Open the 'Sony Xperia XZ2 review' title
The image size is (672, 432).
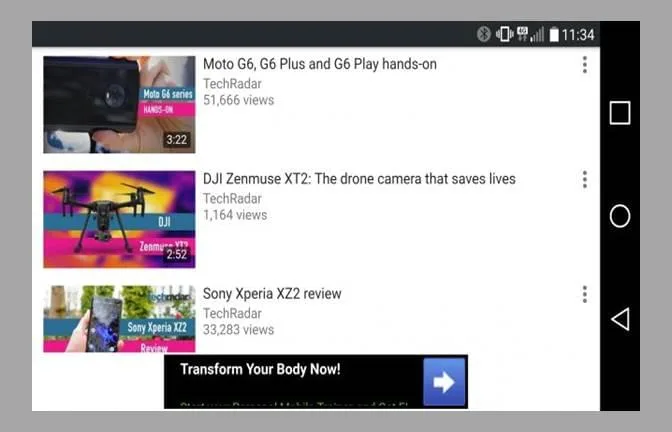[x=272, y=294]
